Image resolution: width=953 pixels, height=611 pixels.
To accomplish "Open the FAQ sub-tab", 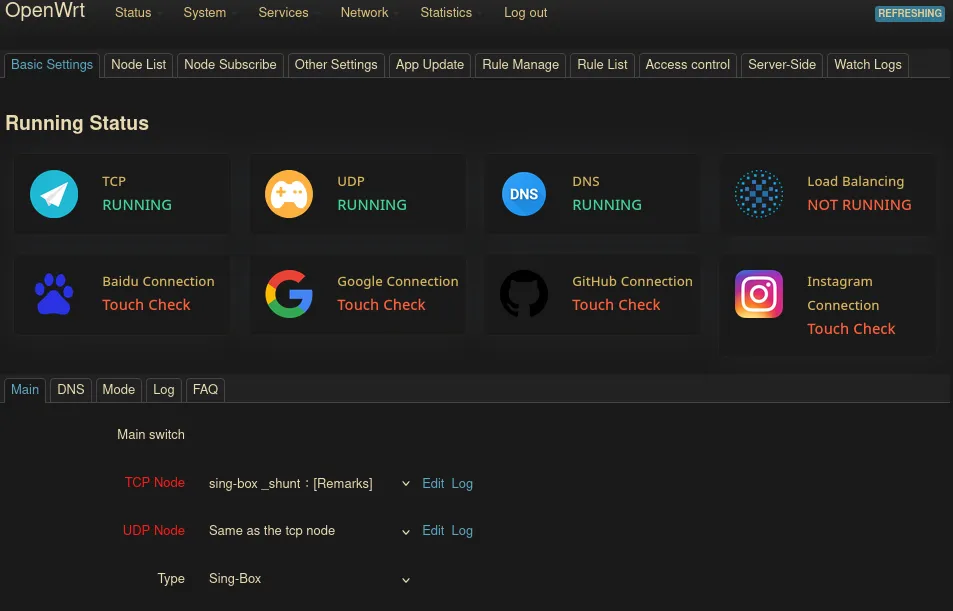I will (205, 390).
